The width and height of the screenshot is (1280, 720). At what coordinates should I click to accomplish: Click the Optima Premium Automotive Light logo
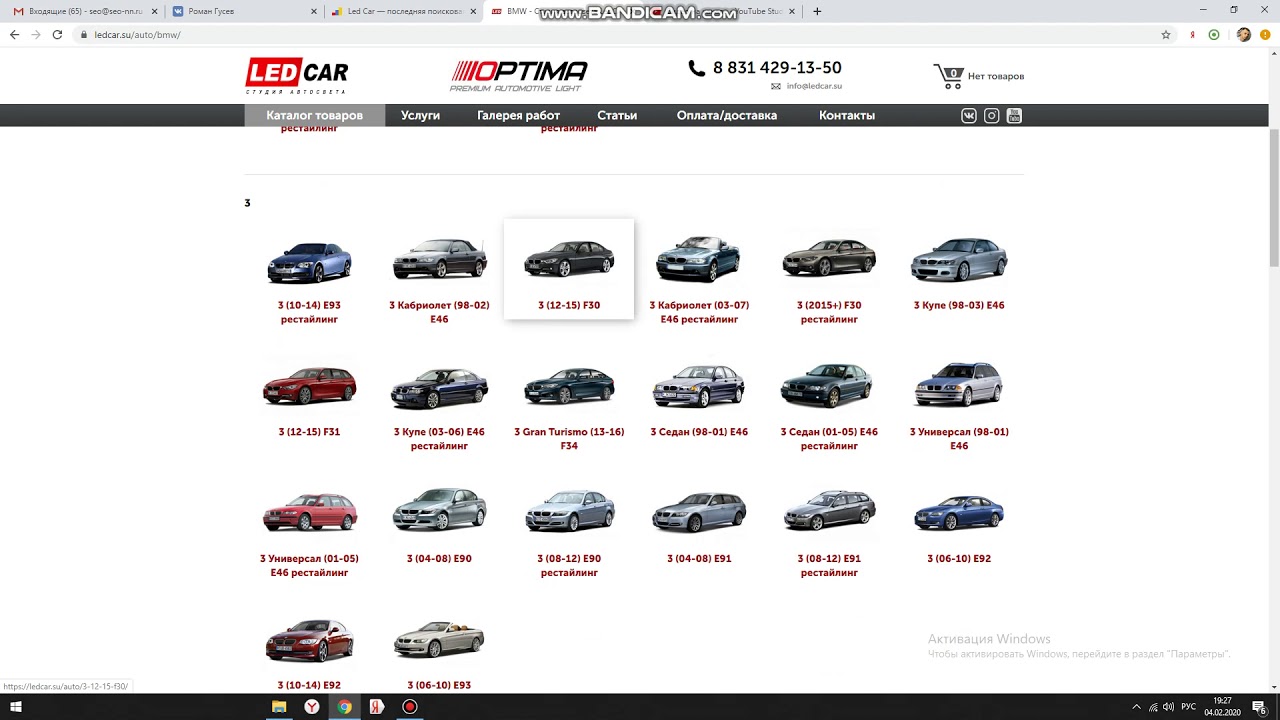(518, 76)
